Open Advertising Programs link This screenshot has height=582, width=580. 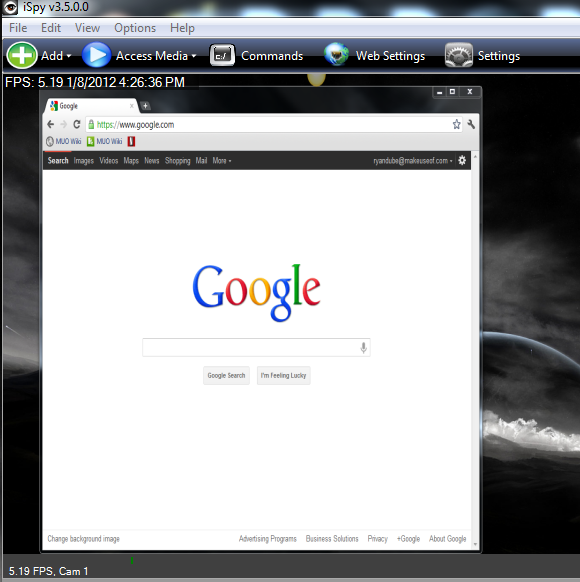tap(268, 539)
